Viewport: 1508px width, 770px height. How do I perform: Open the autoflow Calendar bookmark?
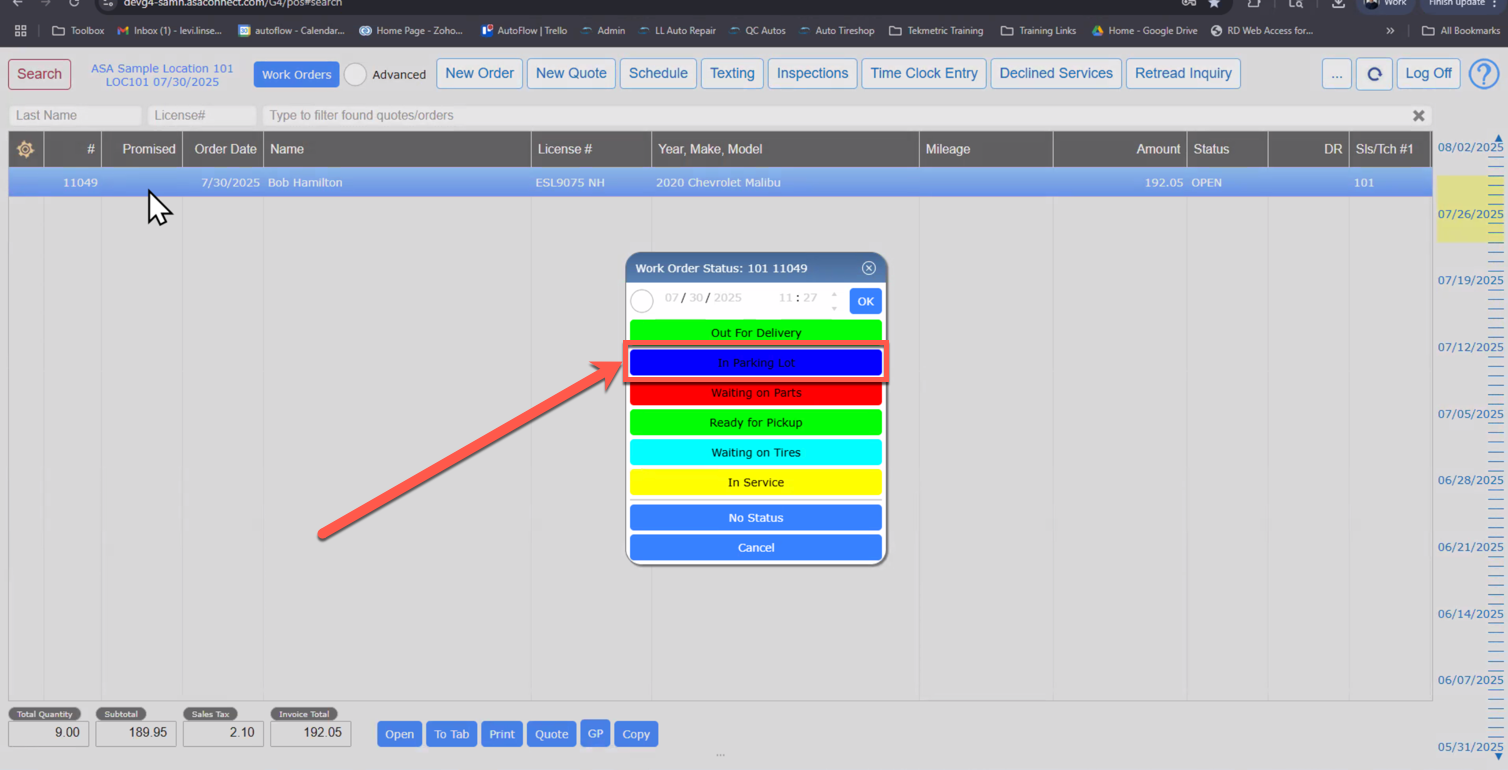click(x=291, y=31)
